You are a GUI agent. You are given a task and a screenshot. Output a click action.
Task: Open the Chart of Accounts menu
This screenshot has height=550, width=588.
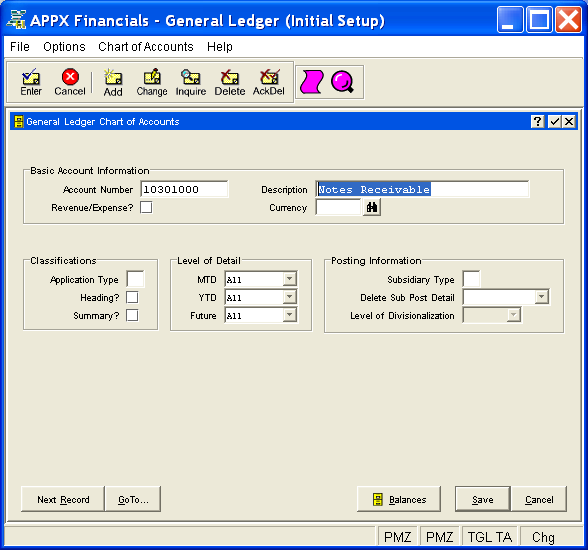click(146, 46)
